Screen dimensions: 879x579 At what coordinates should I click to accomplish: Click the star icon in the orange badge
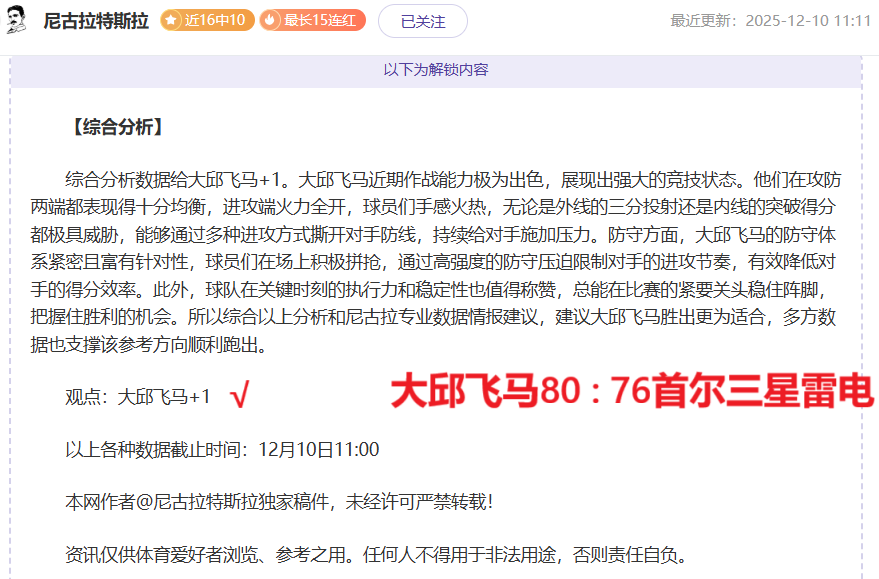coord(172,20)
